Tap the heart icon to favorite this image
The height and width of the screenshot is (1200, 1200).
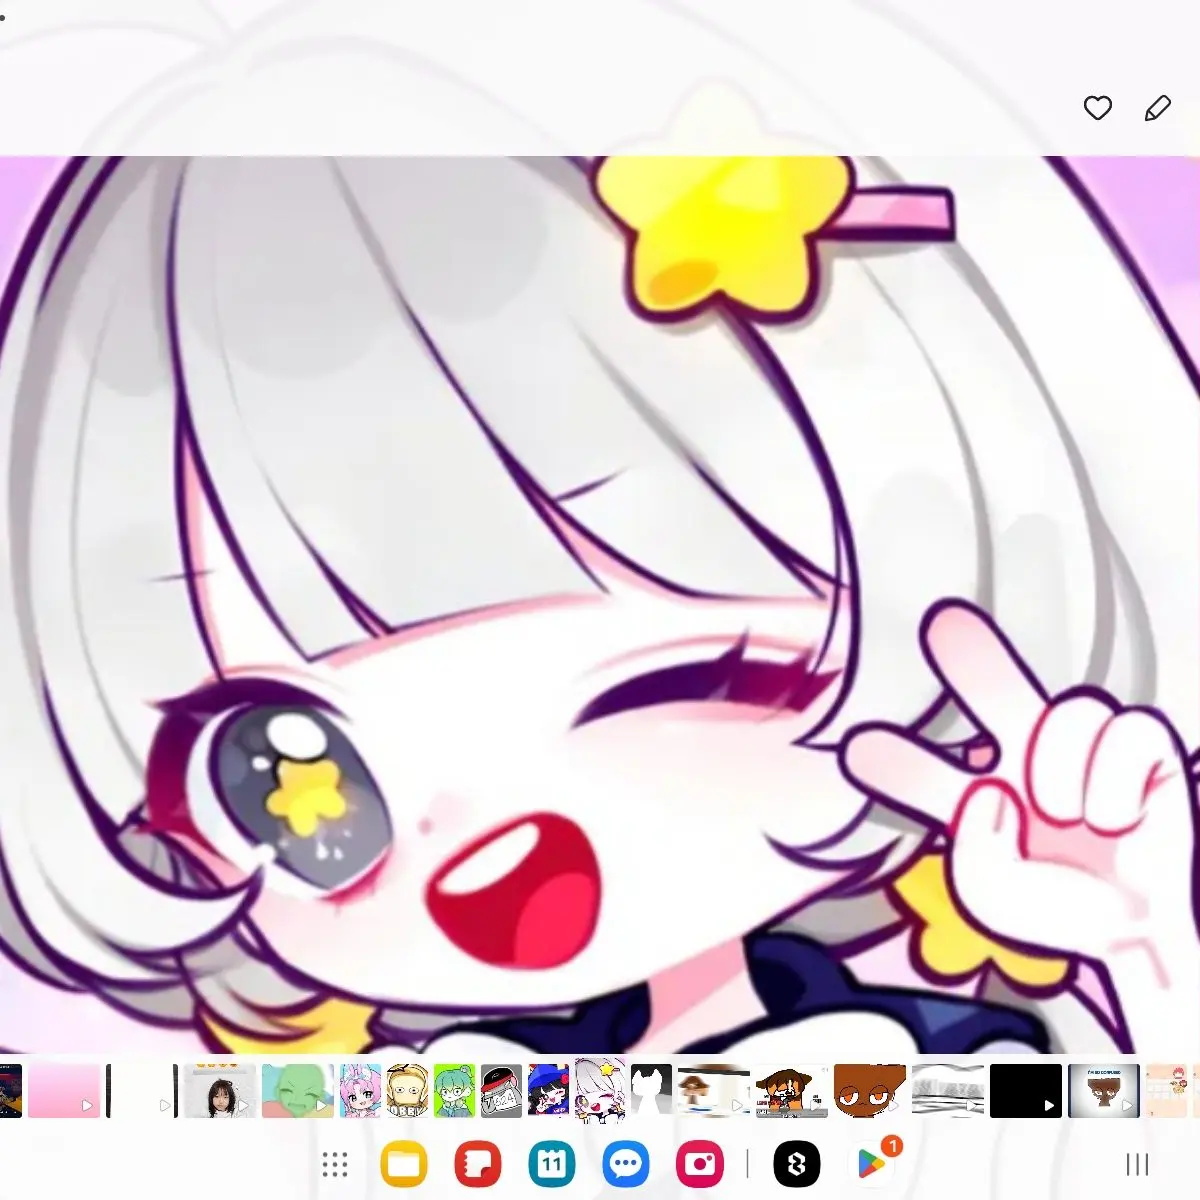click(x=1097, y=108)
